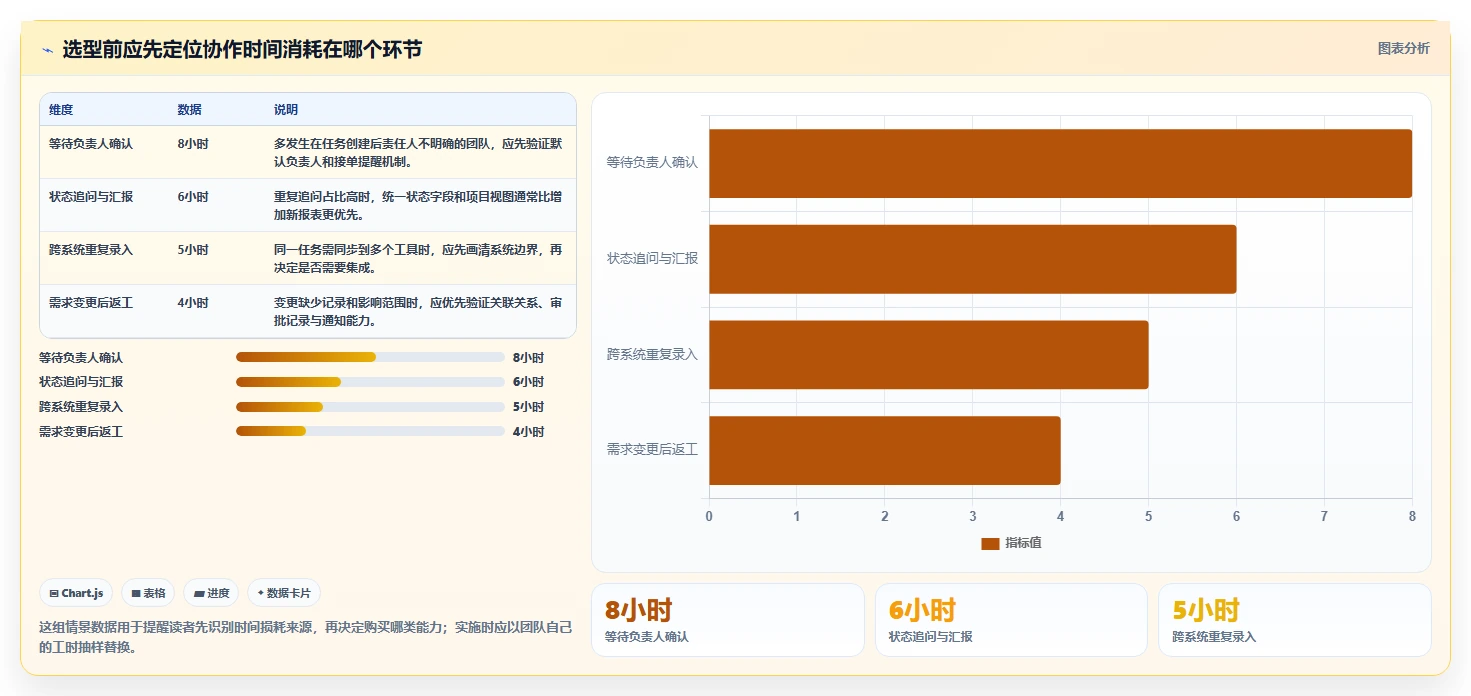Toggle the 指标值 legend color box
This screenshot has width=1471, height=696.
coord(990,543)
